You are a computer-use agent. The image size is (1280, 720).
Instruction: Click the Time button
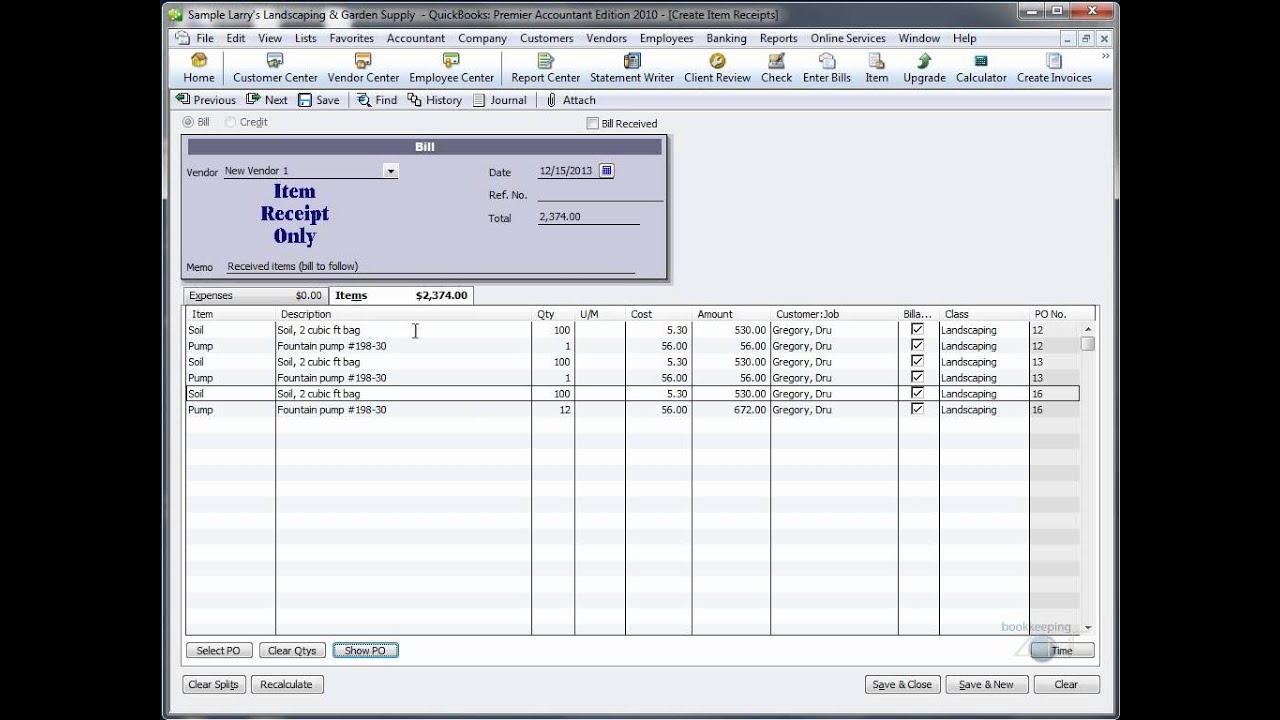pyautogui.click(x=1062, y=650)
